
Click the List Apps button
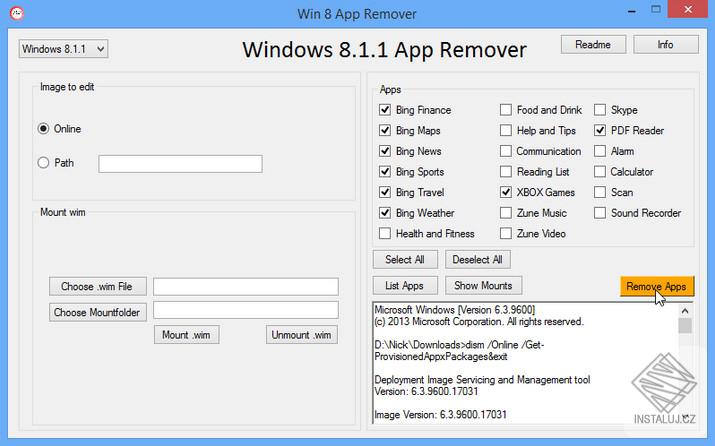tap(405, 285)
